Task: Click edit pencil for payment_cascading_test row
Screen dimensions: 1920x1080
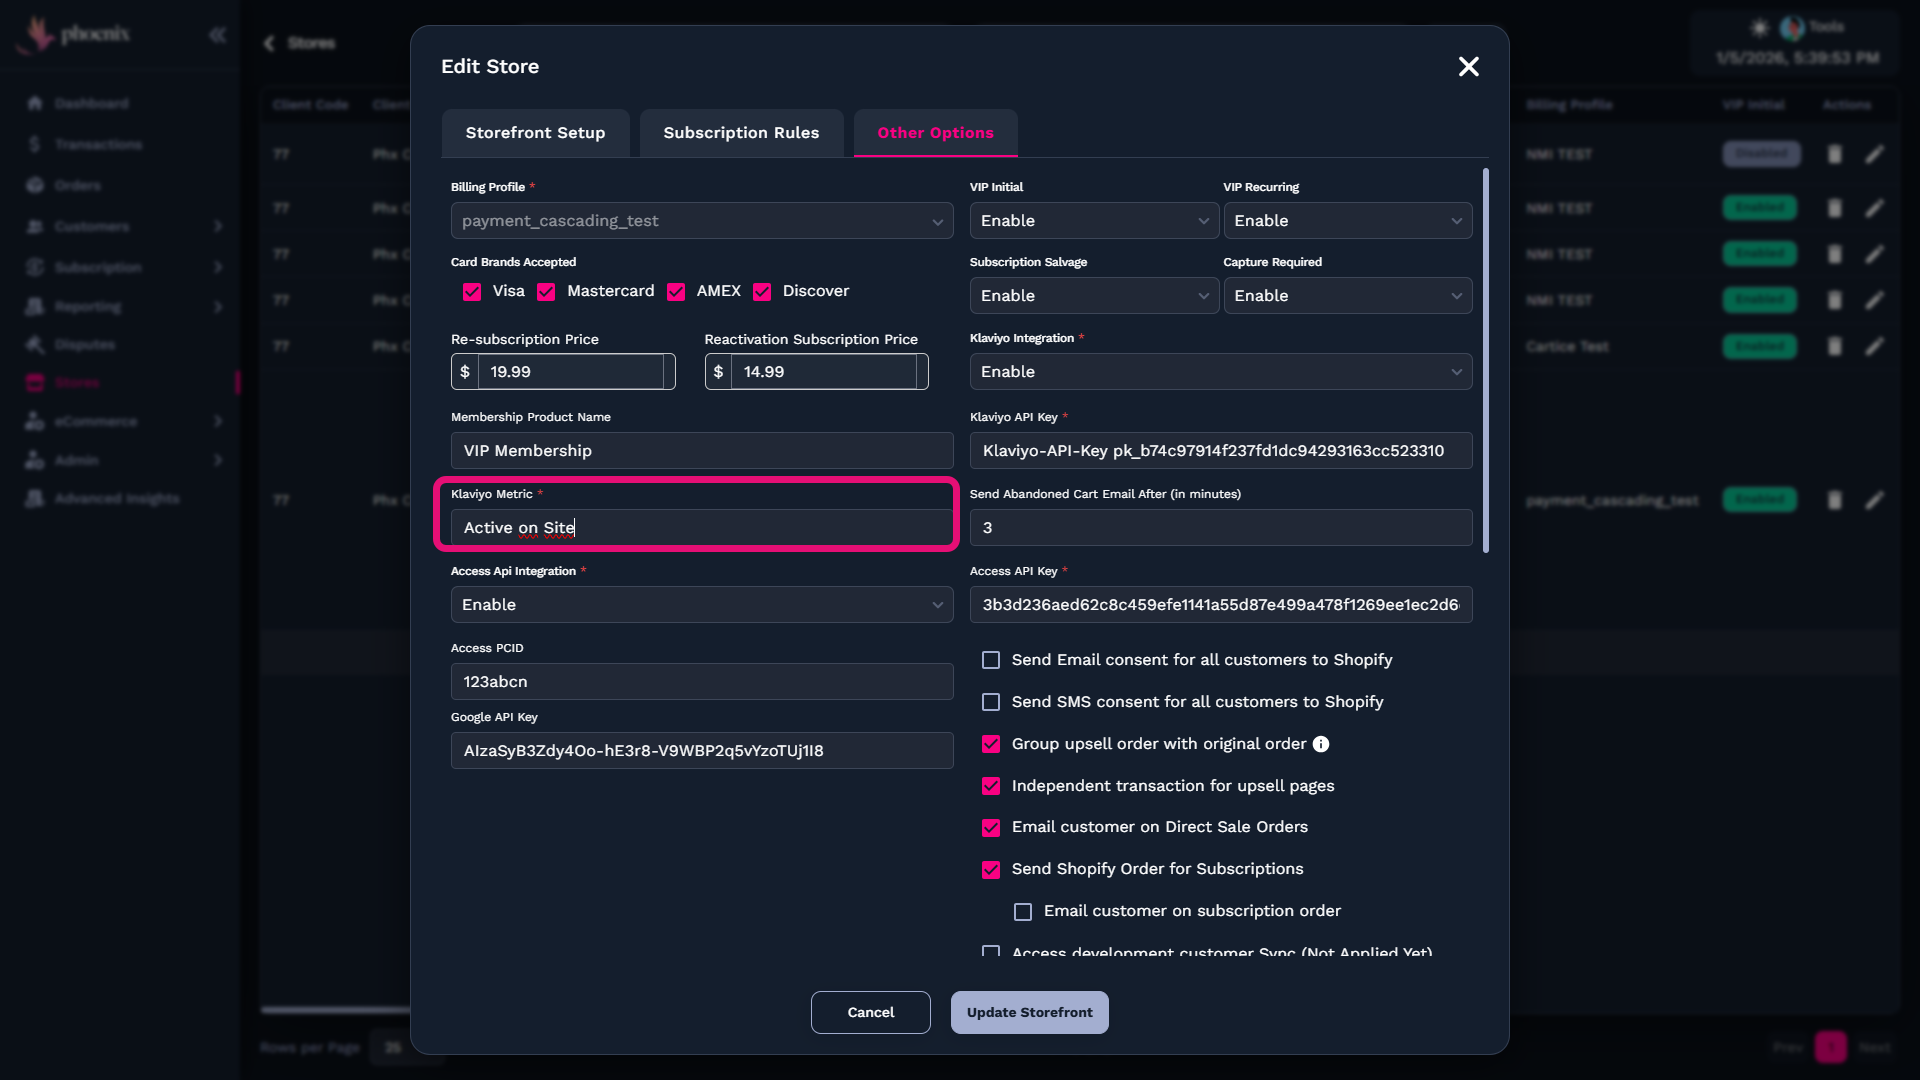Action: tap(1874, 500)
